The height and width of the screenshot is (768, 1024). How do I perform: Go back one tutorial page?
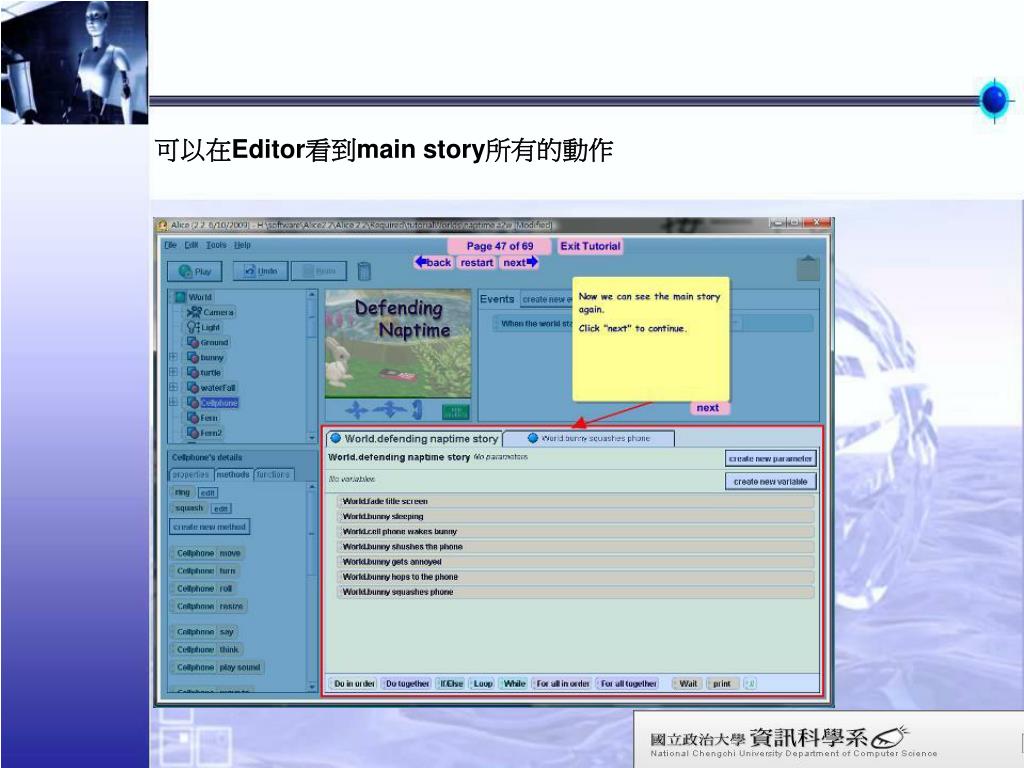pyautogui.click(x=433, y=263)
